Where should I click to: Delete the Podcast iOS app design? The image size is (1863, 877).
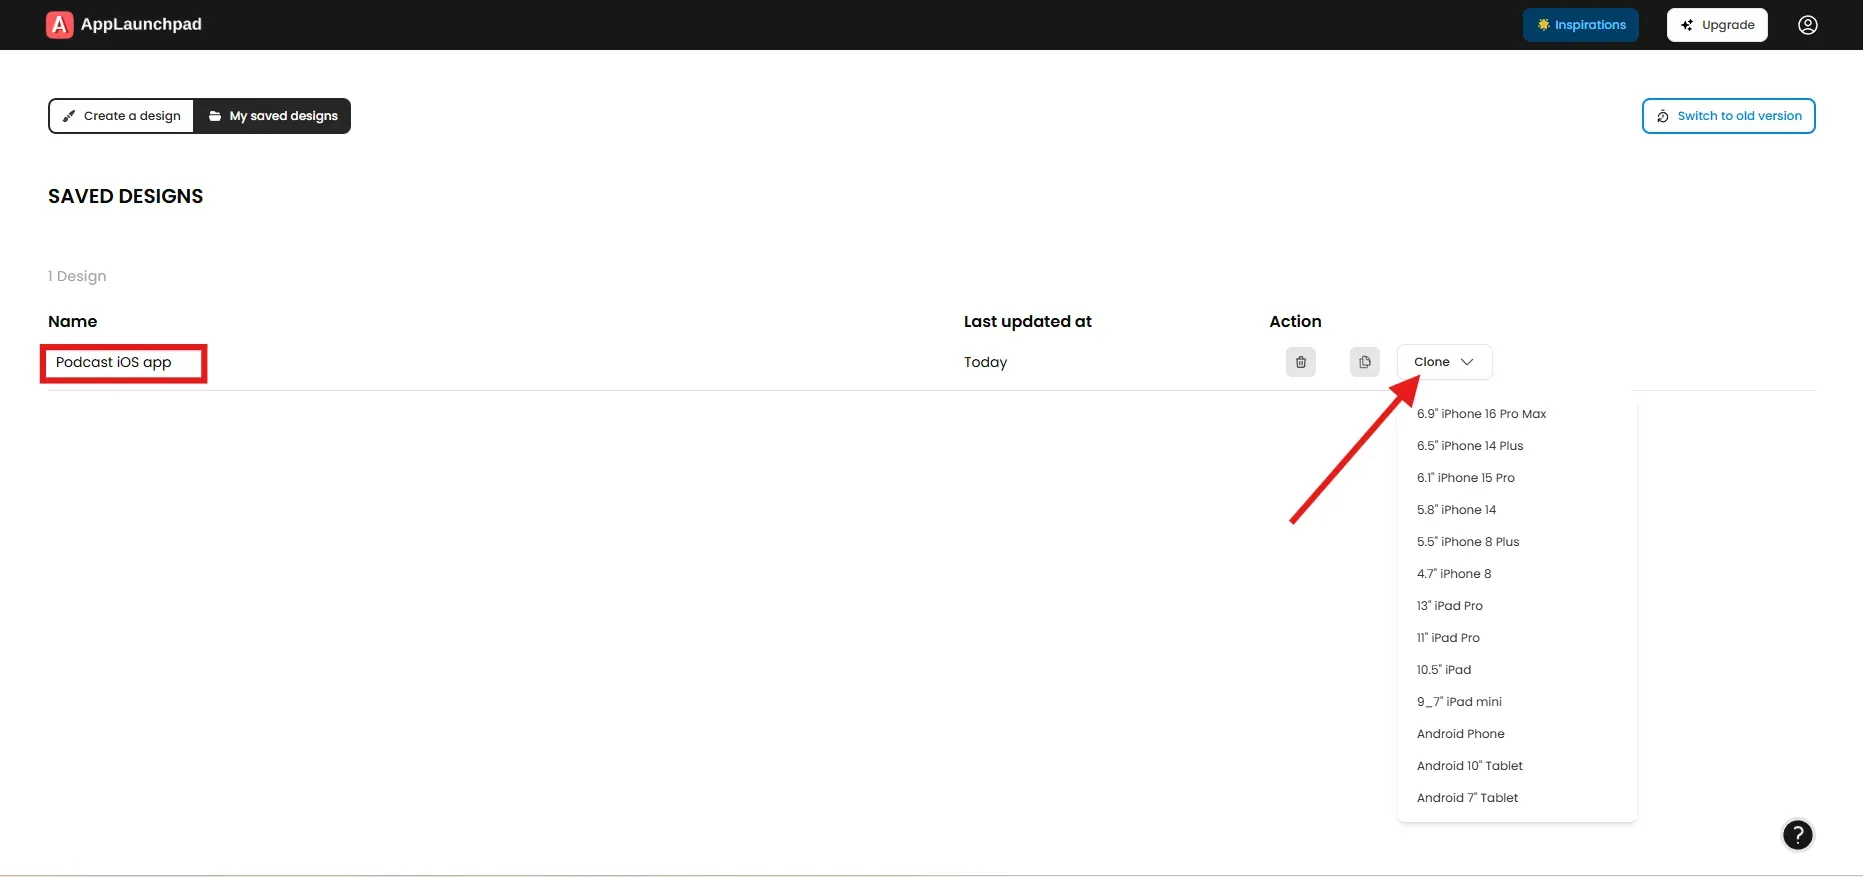pos(1301,362)
